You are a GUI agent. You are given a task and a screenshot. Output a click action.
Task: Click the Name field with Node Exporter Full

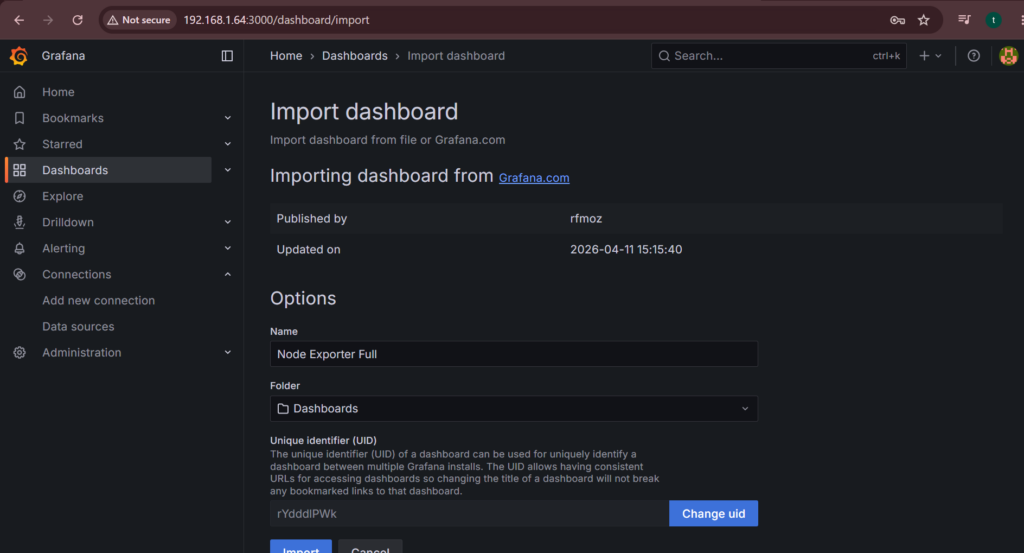[514, 354]
